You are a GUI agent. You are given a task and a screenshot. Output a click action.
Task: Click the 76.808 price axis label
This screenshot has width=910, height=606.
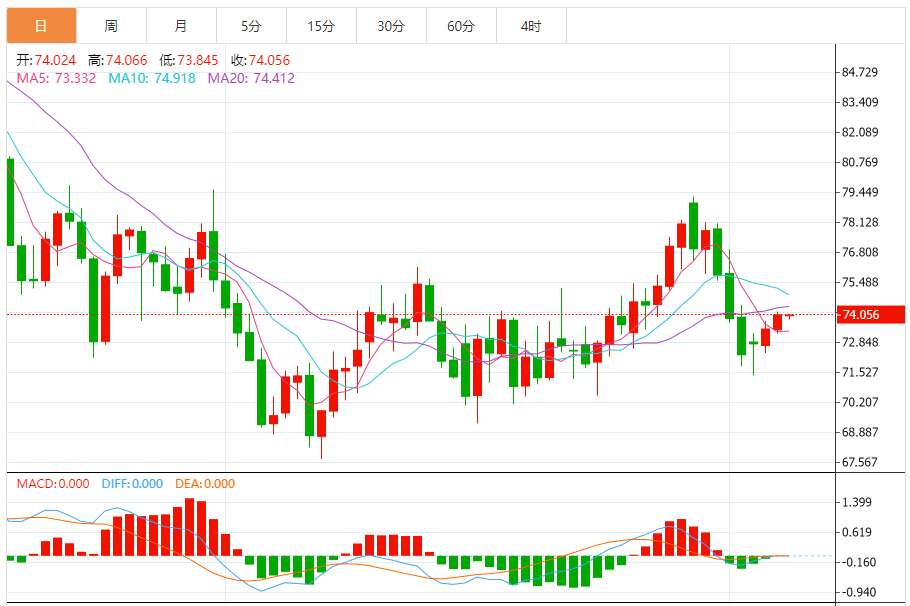[860, 252]
